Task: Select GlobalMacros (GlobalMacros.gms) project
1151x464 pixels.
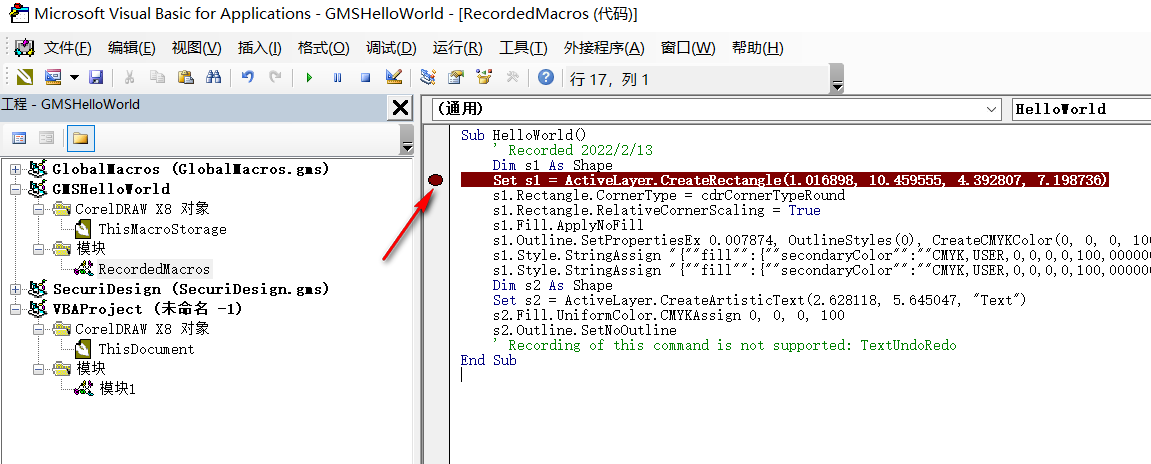Action: point(191,169)
